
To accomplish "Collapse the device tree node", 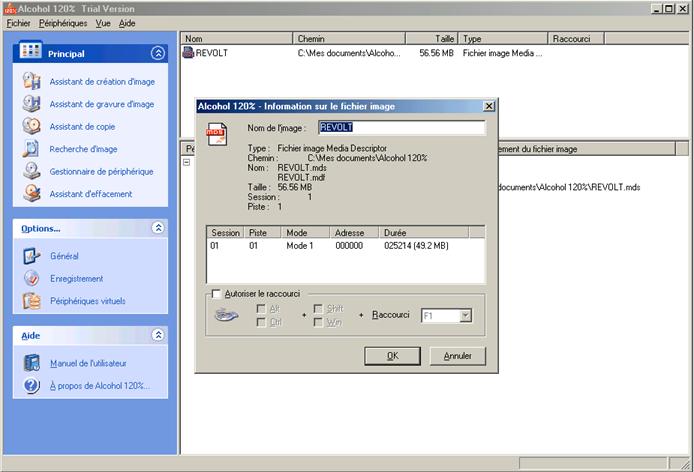I will coord(187,162).
